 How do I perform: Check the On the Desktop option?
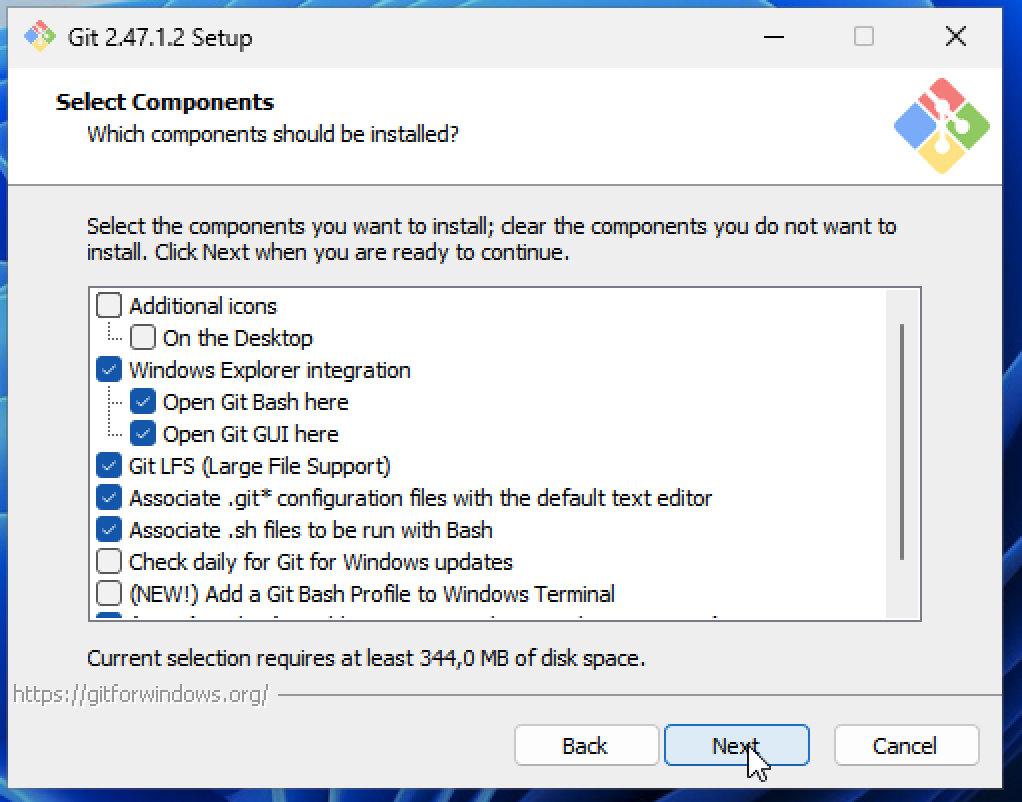pyautogui.click(x=143, y=337)
